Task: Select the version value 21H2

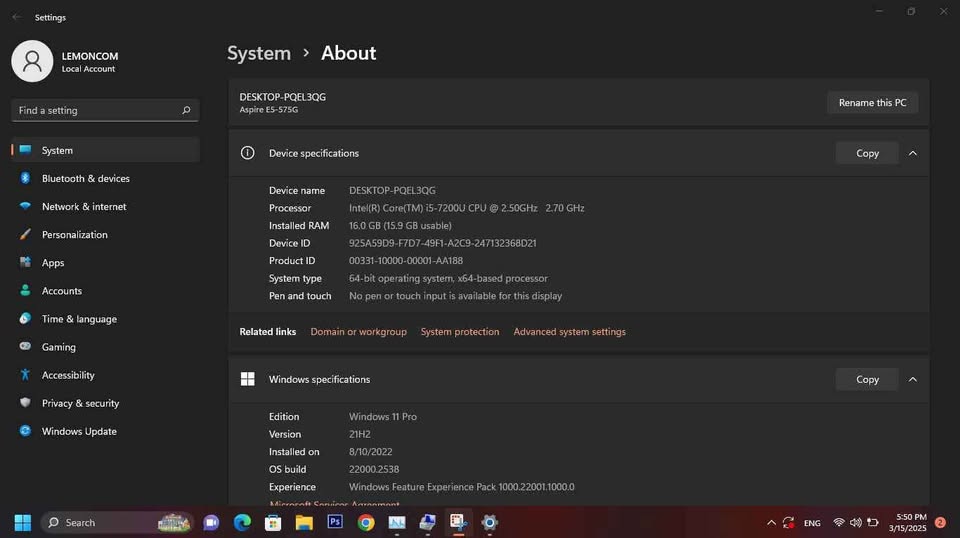Action: 359,434
